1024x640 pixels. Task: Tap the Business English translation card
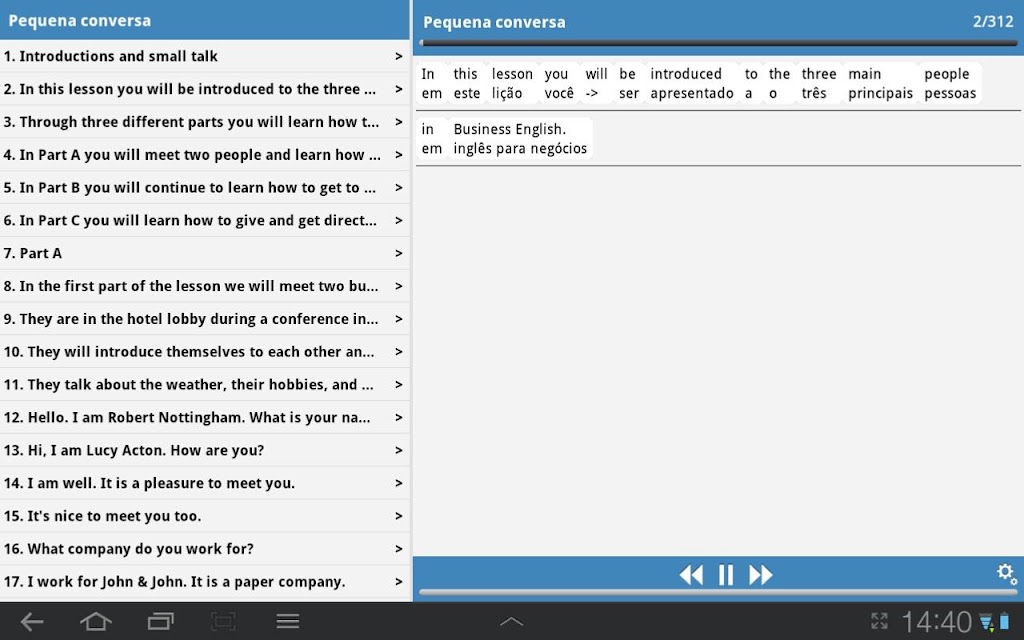pos(520,139)
